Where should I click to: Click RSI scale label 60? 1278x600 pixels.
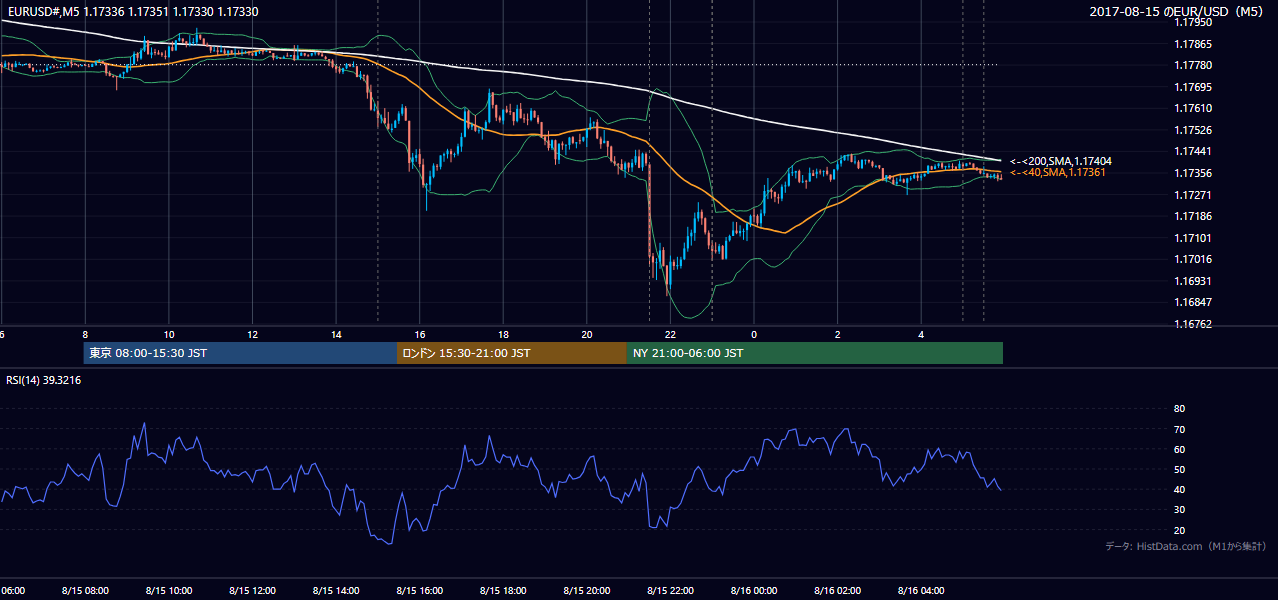1179,449
